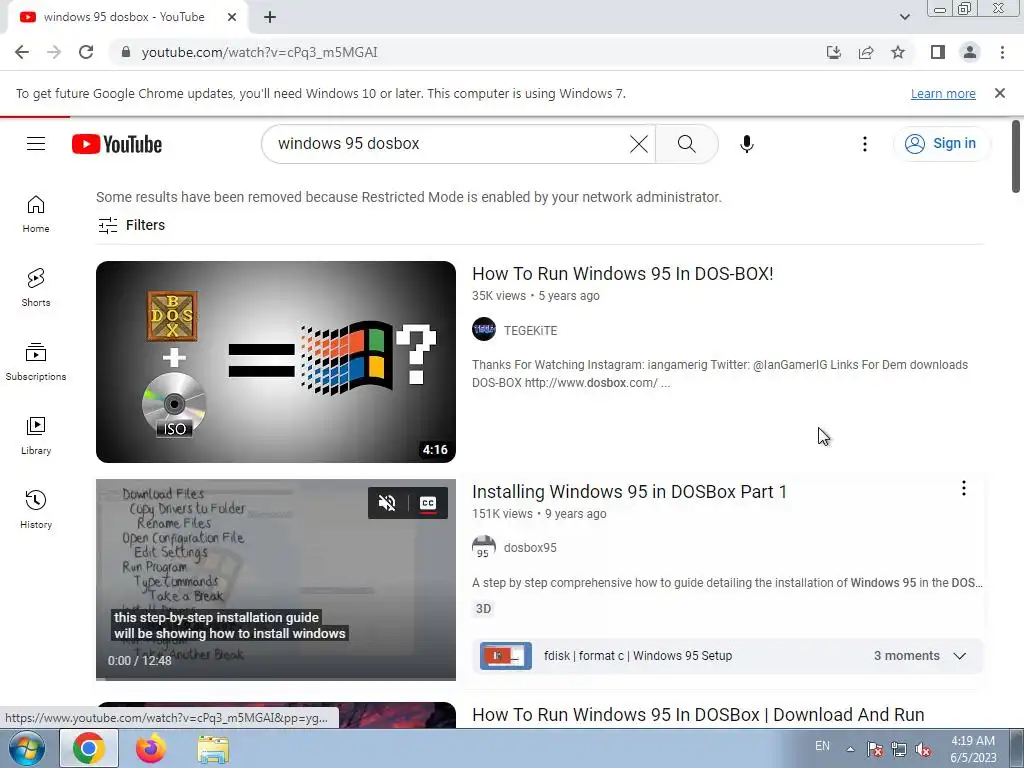This screenshot has width=1024, height=768.
Task: Open Chrome profile avatar
Action: (970, 52)
